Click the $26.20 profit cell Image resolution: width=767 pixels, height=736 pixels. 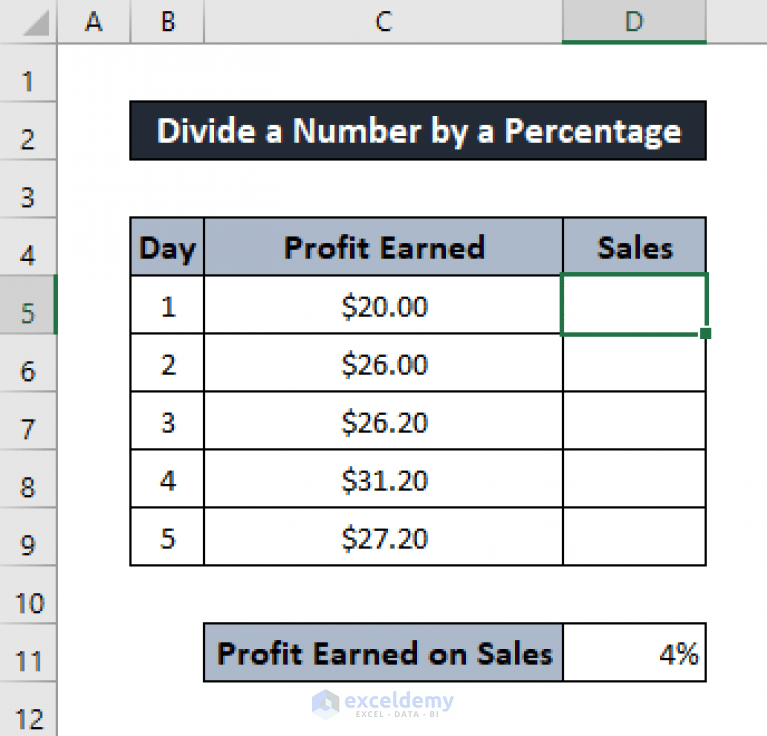click(384, 421)
